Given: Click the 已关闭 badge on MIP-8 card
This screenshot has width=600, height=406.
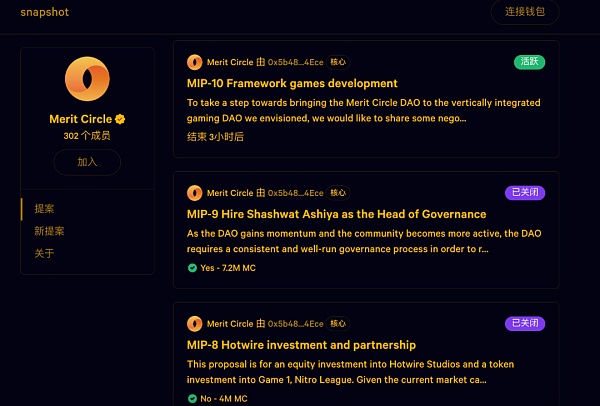Looking at the screenshot, I should (525, 323).
